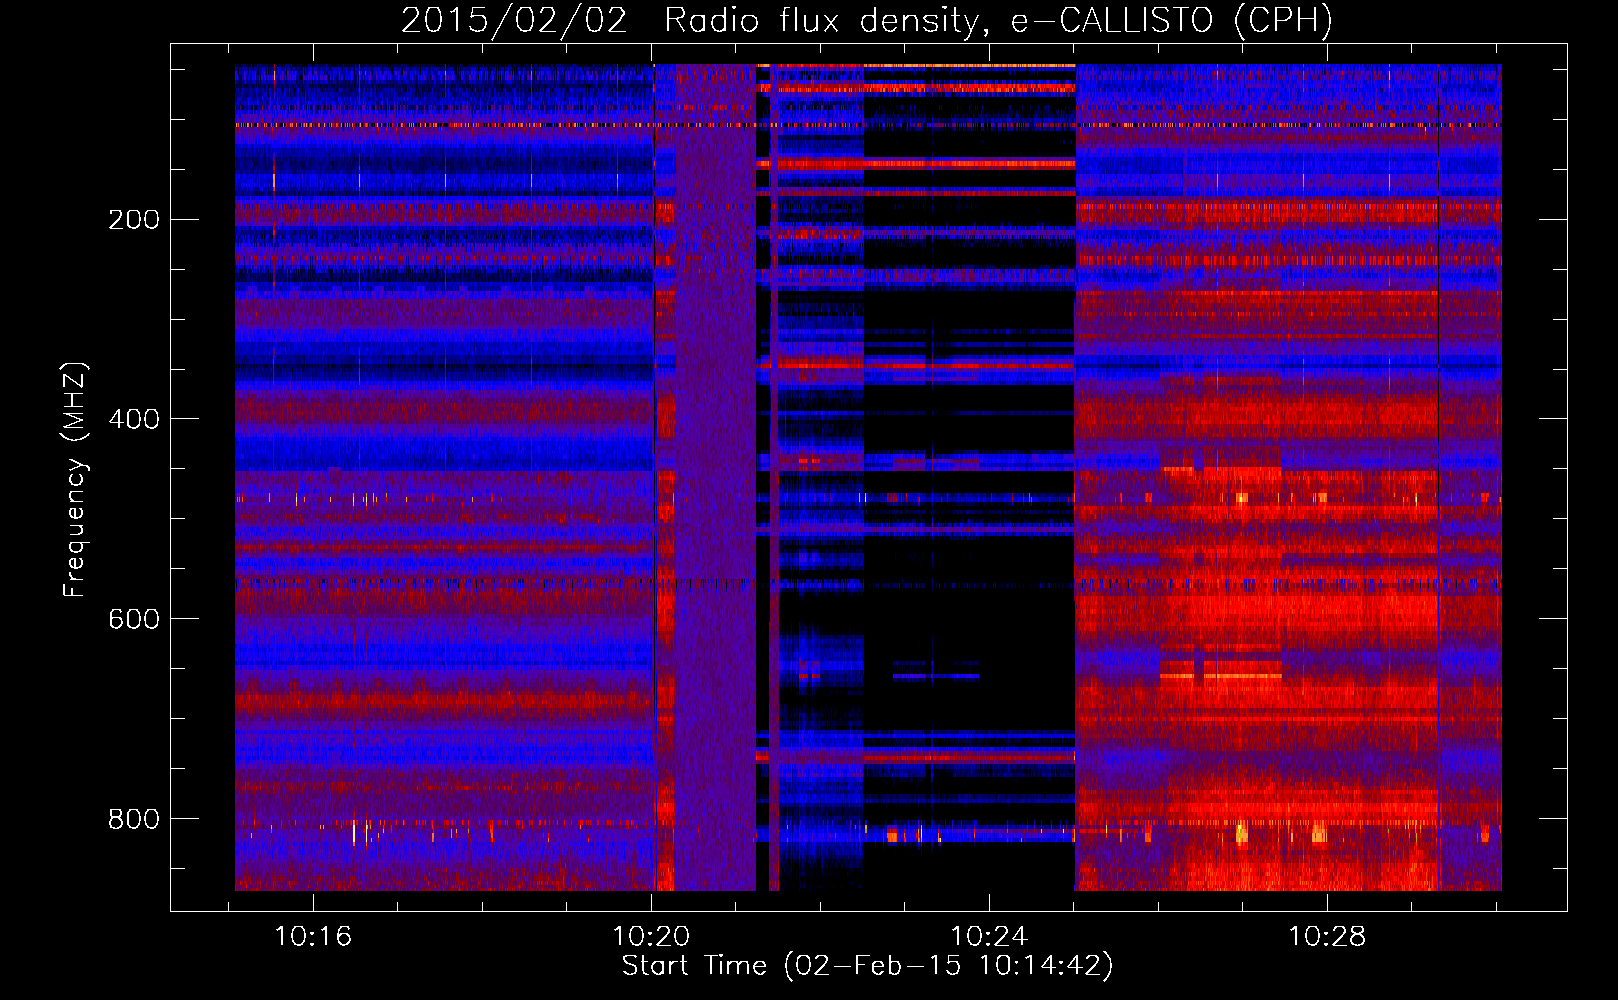The height and width of the screenshot is (1000, 1618).
Task: Click the 400 frequency tick label
Action: 134,419
